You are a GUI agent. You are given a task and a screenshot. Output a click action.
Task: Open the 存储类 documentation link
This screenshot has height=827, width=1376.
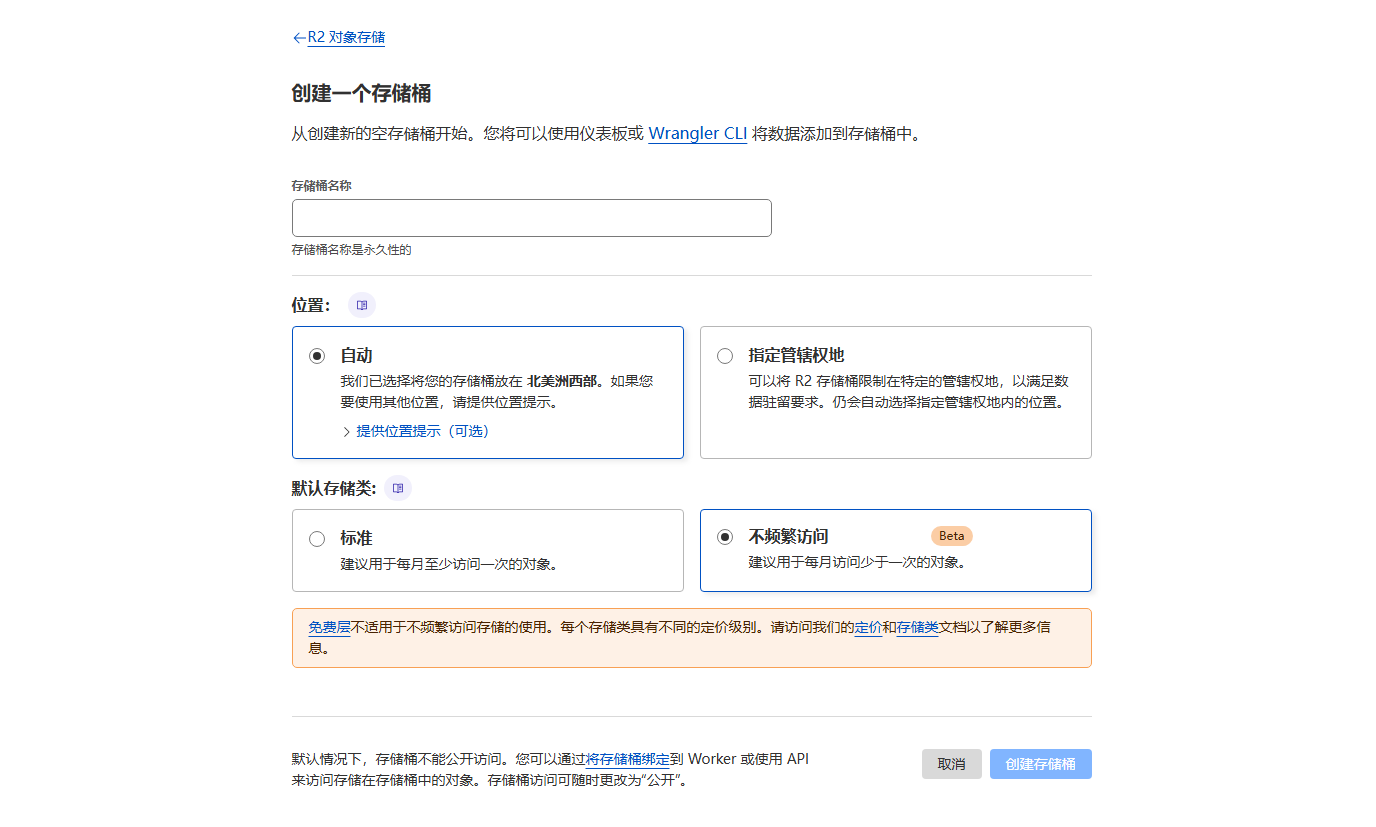(917, 628)
